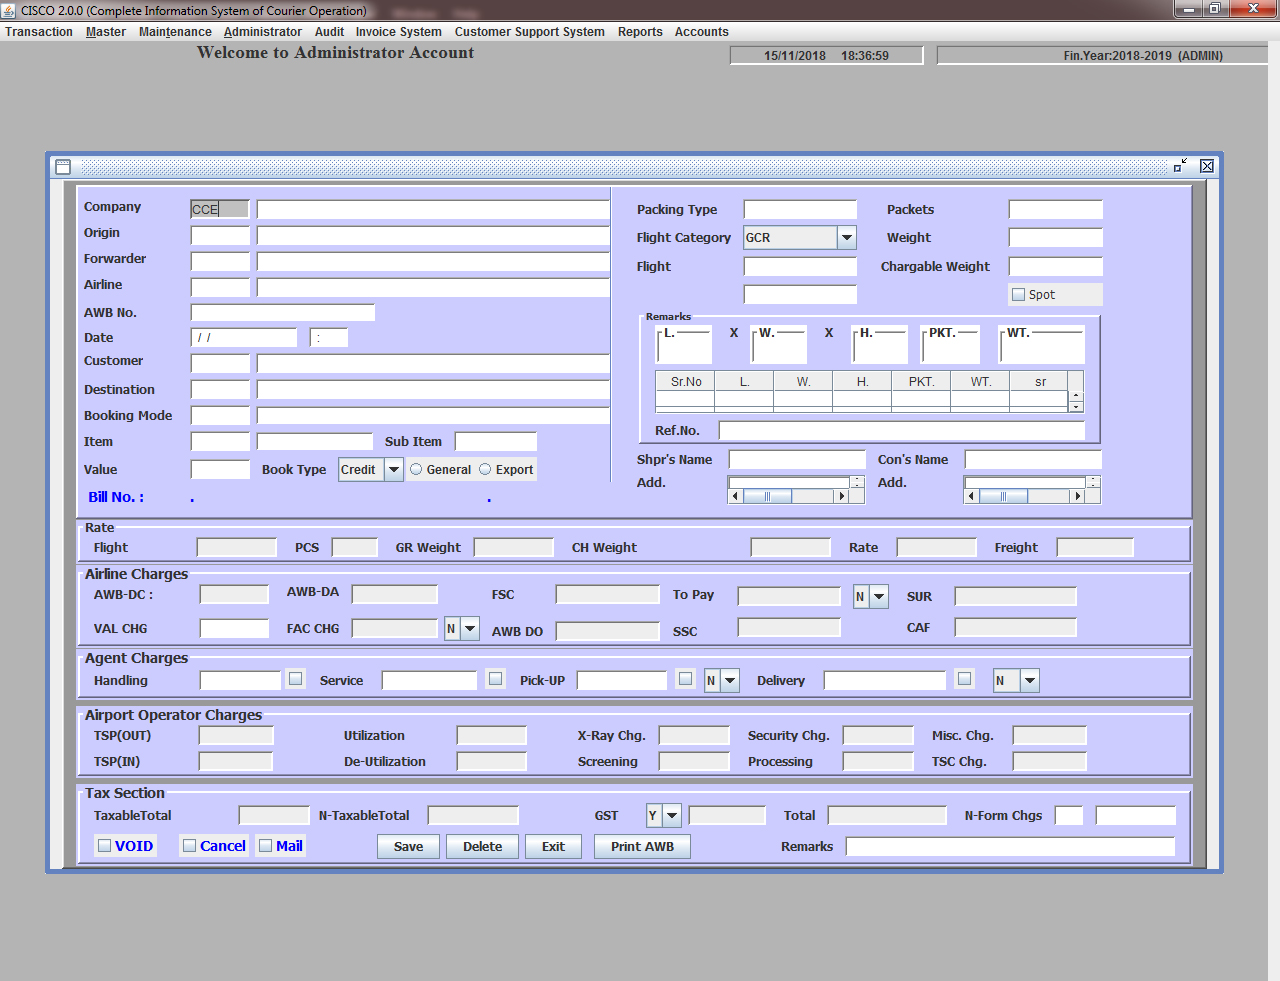Image resolution: width=1280 pixels, height=981 pixels.
Task: Select the Export radio button
Action: [485, 469]
